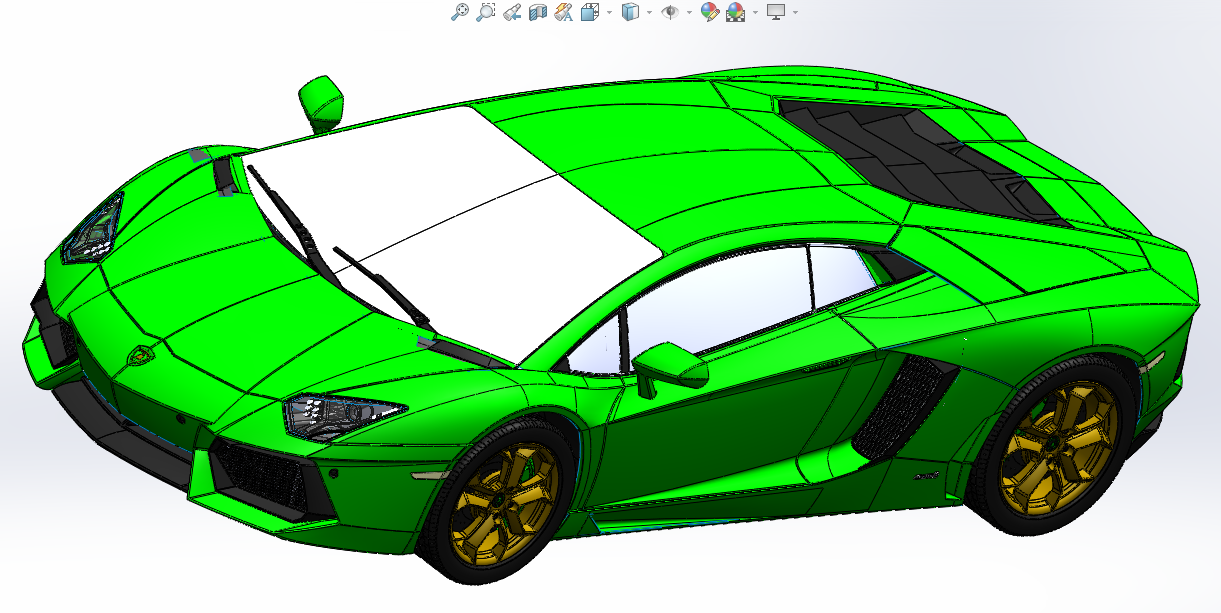Open the Display Style dropdown arrow
1221x613 pixels.
pos(649,13)
